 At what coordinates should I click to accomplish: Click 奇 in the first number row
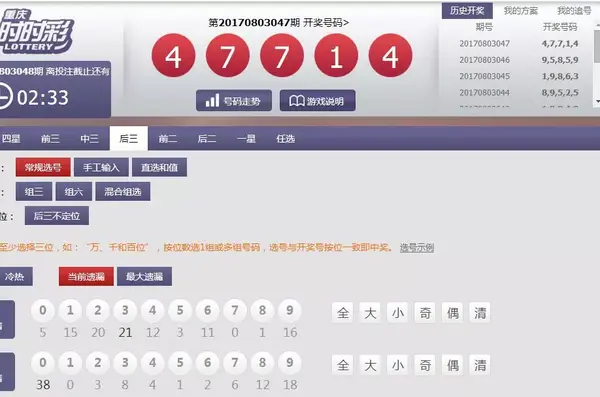(x=425, y=313)
